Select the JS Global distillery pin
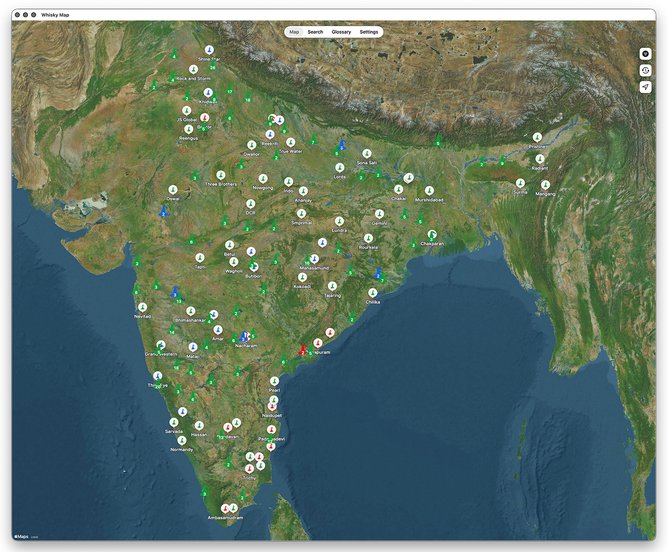Image resolution: width=668 pixels, height=552 pixels. [186, 111]
